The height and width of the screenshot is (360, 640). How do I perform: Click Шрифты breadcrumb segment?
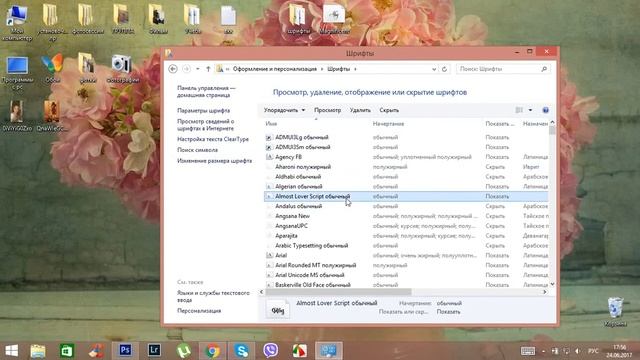point(338,69)
